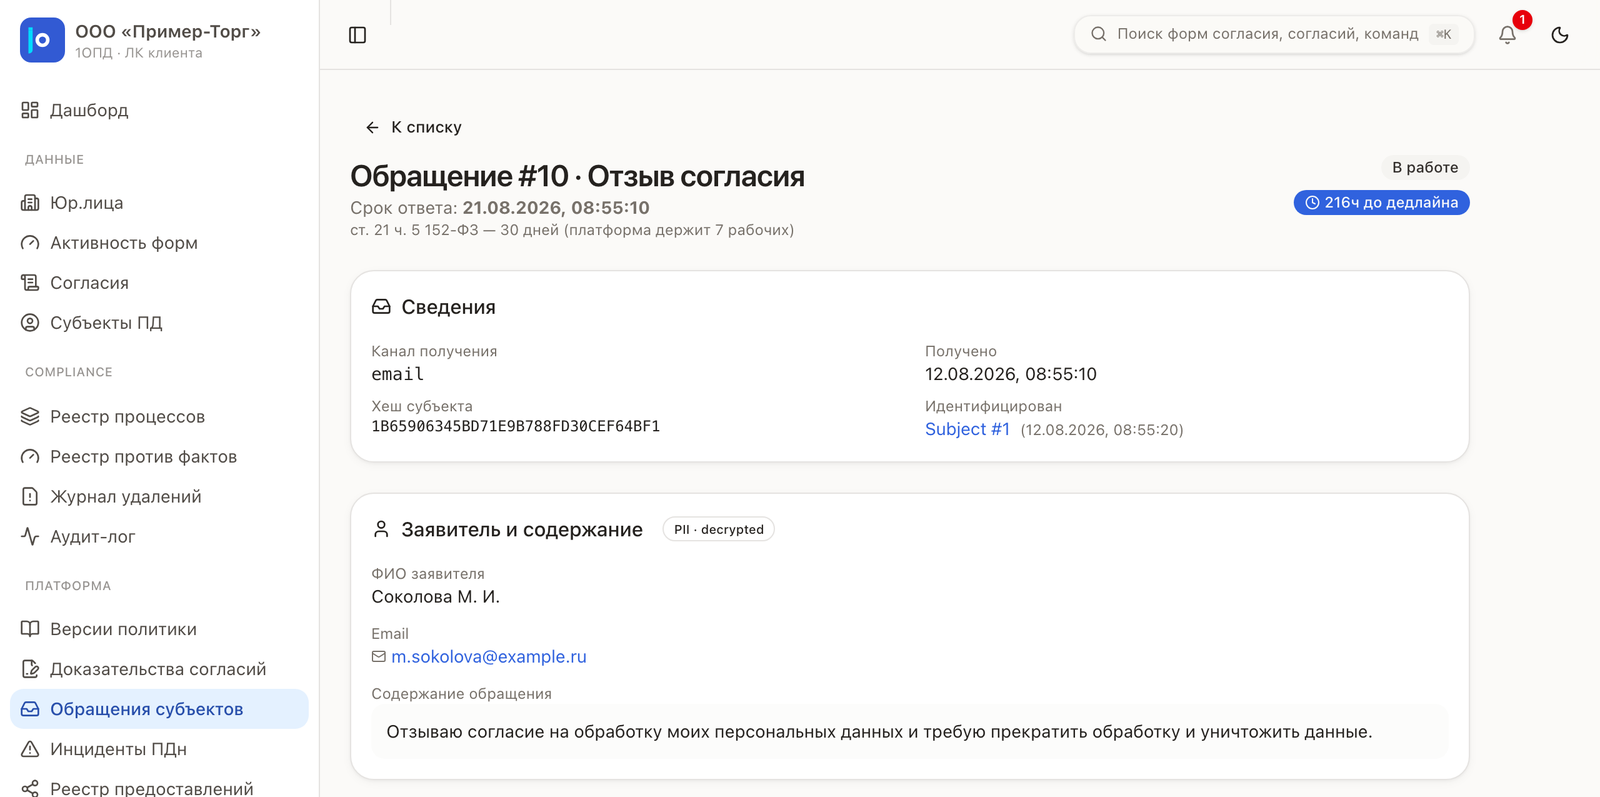Open Инциденты ПДн page
The height and width of the screenshot is (797, 1600).
point(159,749)
